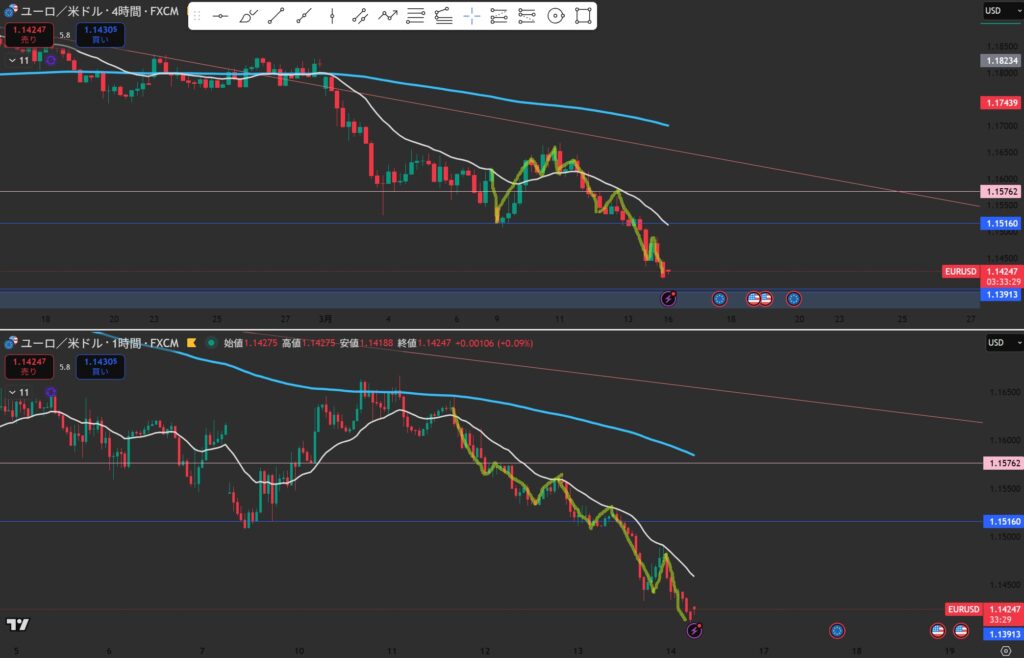Choose the vertical line drawing tool
1024x658 pixels.
coord(332,16)
